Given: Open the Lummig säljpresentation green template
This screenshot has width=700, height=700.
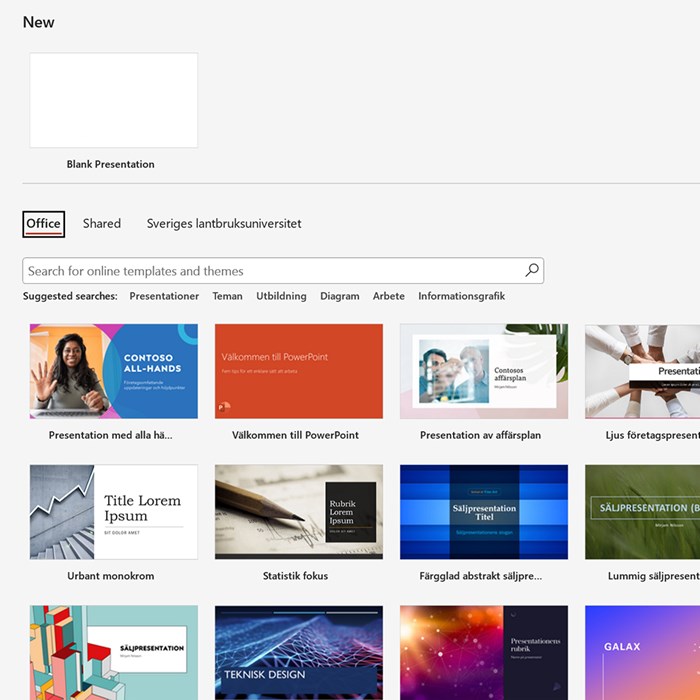Looking at the screenshot, I should [x=642, y=512].
